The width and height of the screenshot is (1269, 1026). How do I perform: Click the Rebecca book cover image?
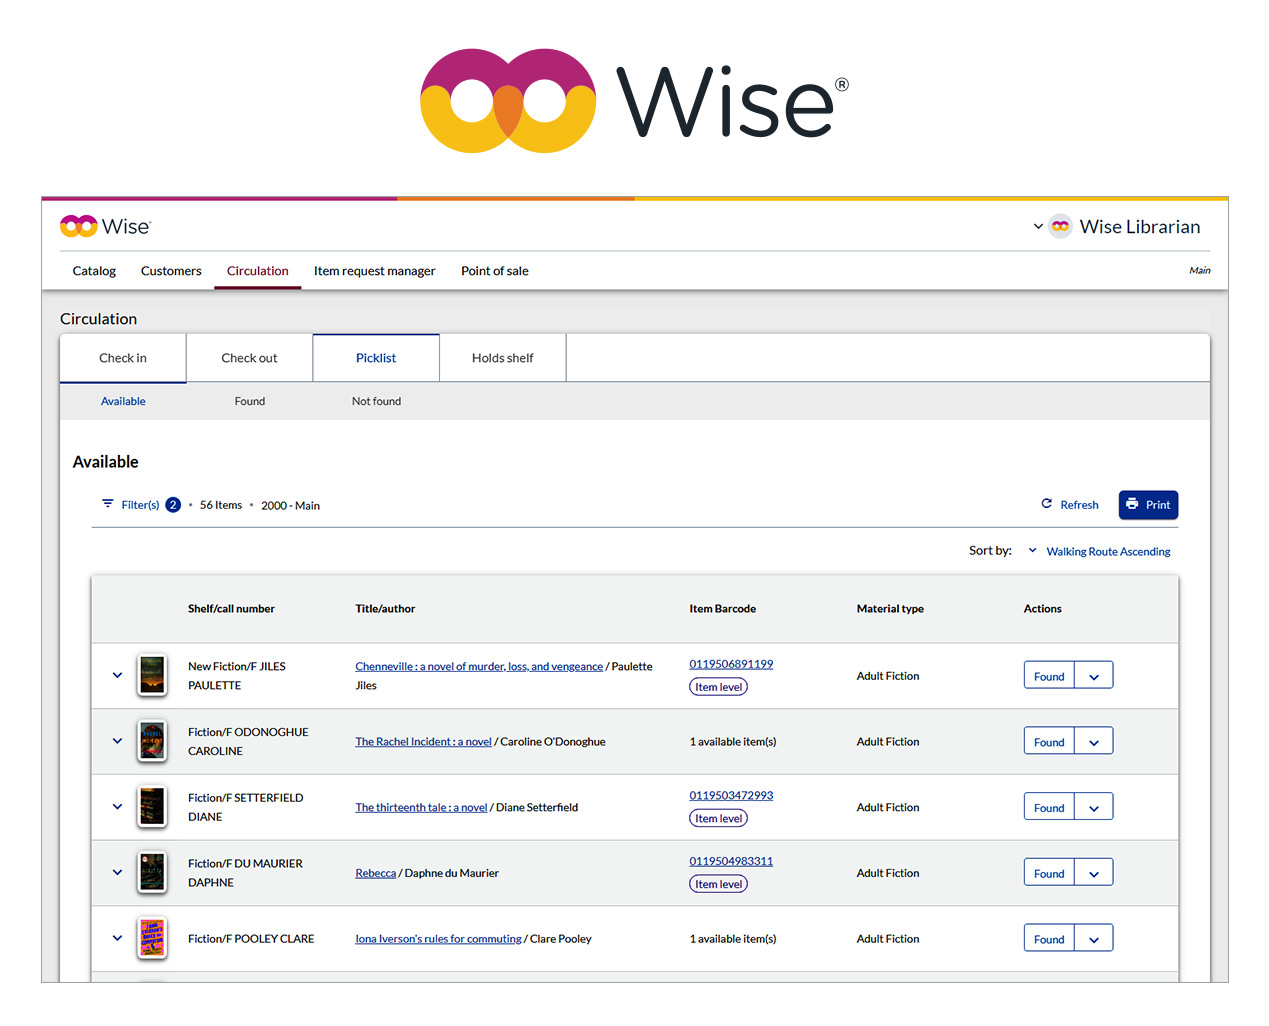(152, 872)
